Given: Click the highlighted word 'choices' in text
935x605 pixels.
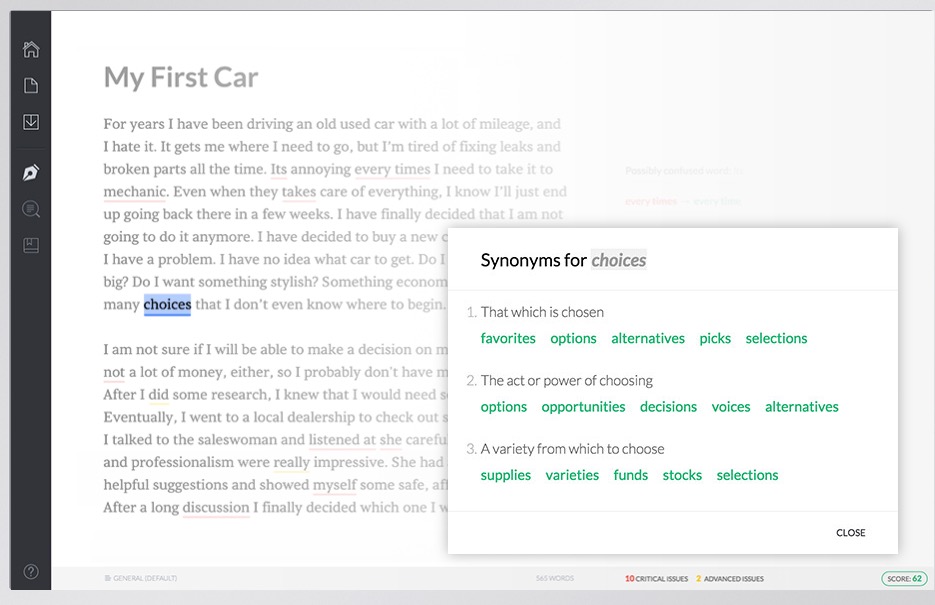Looking at the screenshot, I should 167,305.
